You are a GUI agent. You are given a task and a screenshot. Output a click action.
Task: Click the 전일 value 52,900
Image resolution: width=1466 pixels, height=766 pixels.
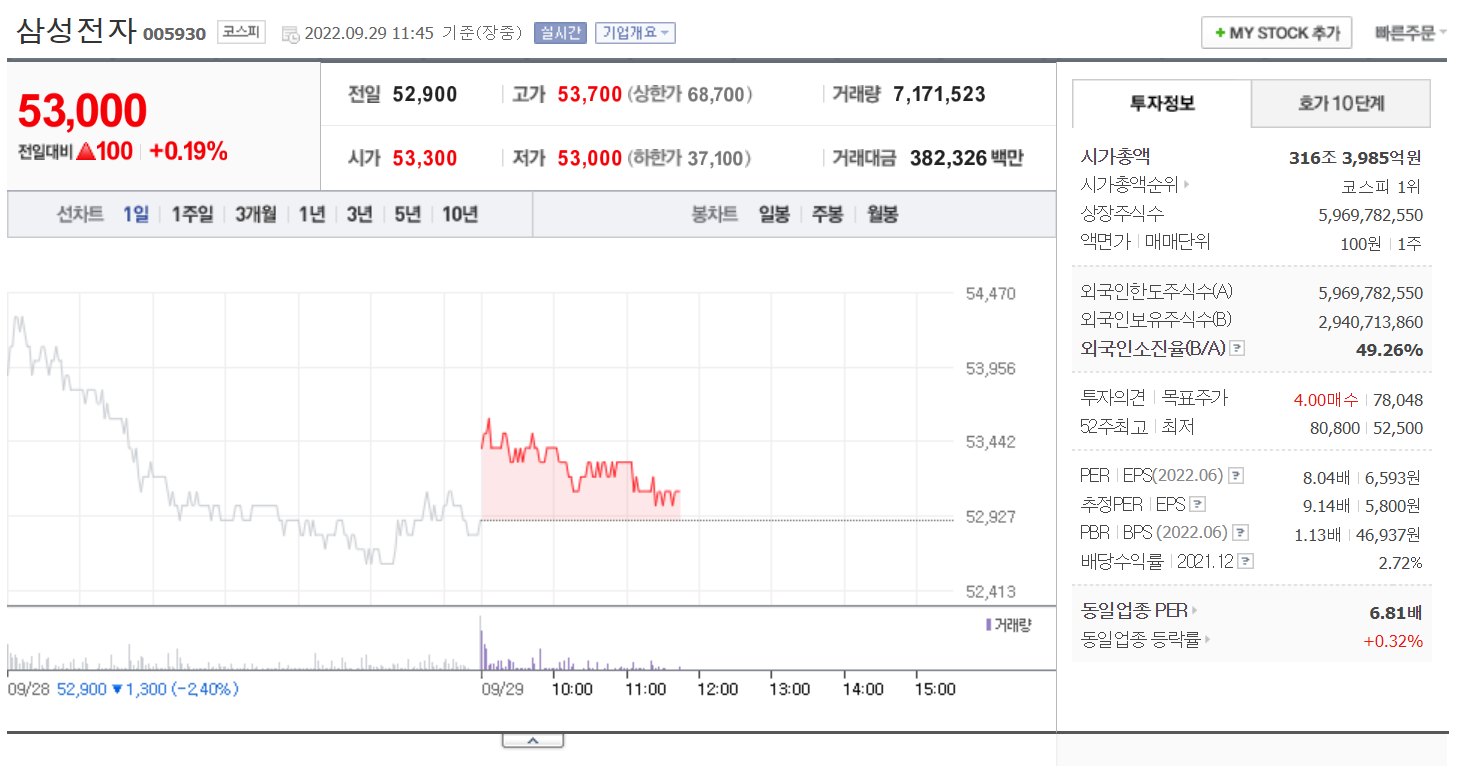[425, 95]
